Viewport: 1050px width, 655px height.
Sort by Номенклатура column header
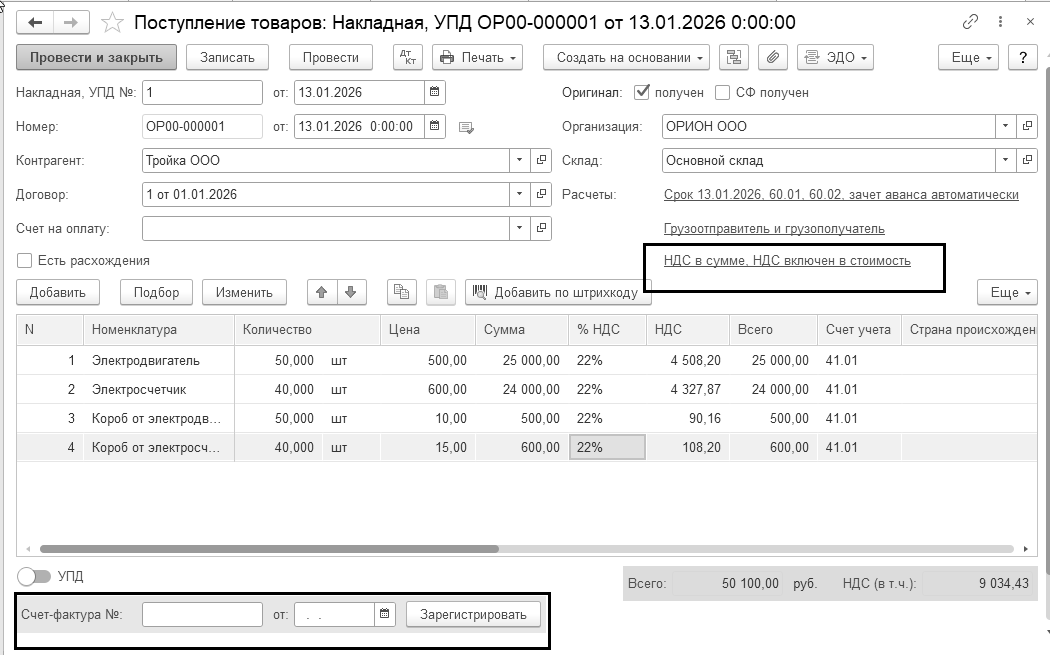tap(159, 330)
